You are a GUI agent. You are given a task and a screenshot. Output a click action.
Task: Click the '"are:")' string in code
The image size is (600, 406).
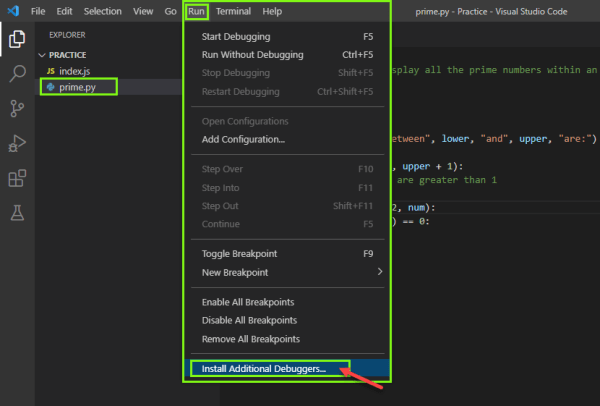[577, 139]
